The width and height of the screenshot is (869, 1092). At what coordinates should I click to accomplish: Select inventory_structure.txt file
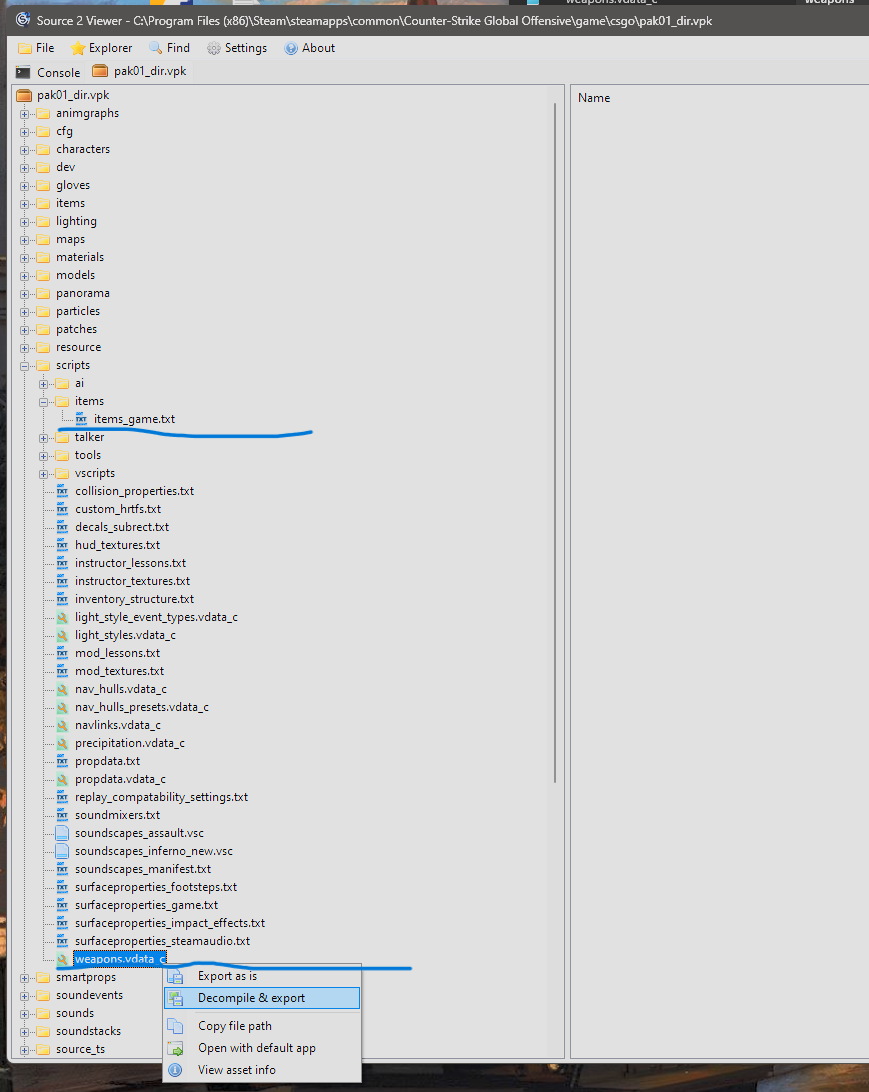point(134,599)
